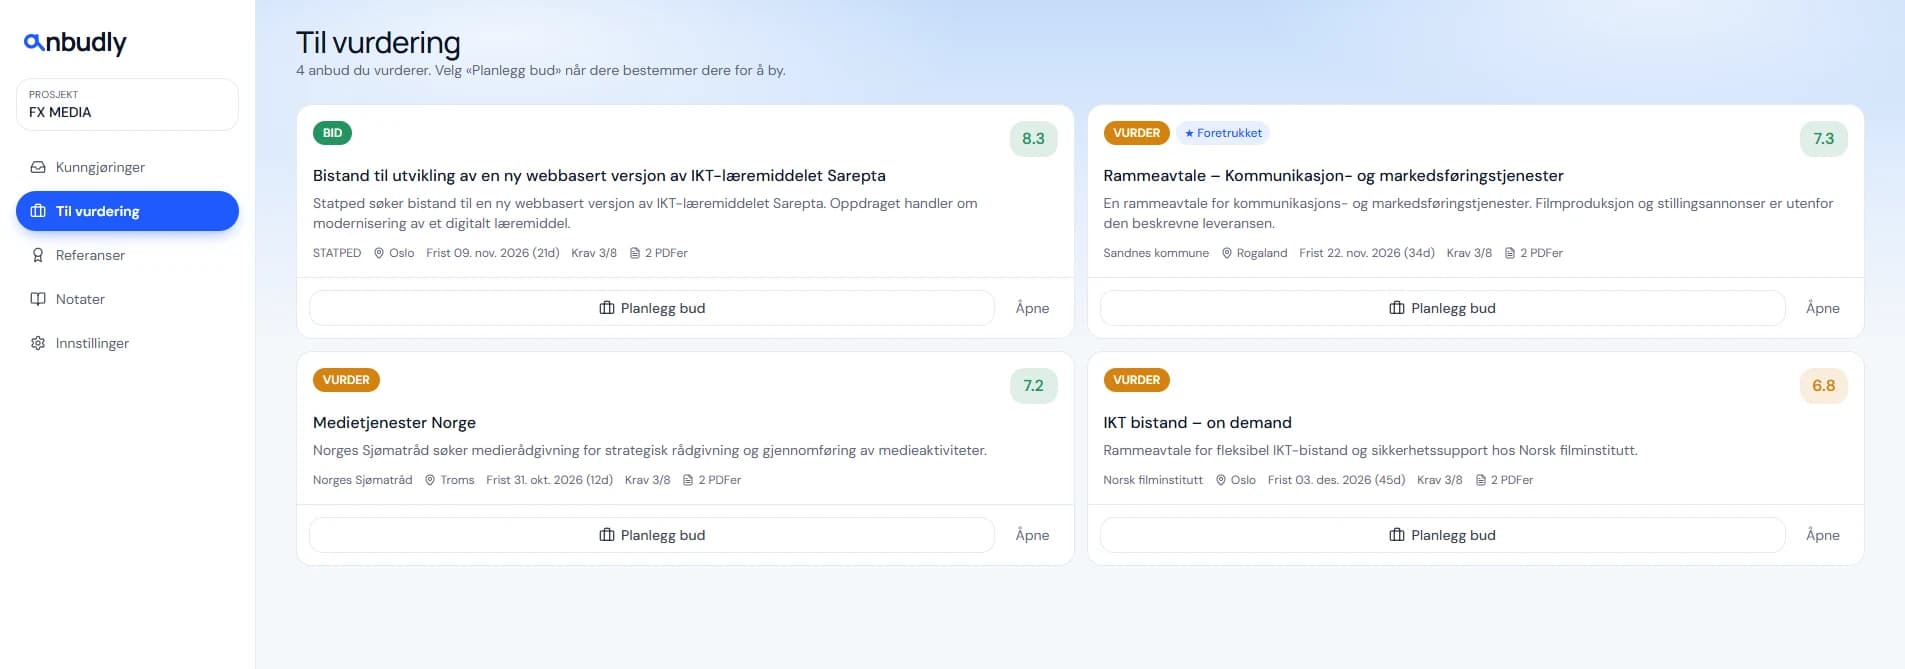Open Innstillinger gear icon
Viewport: 1905px width, 669px height.
(38, 343)
